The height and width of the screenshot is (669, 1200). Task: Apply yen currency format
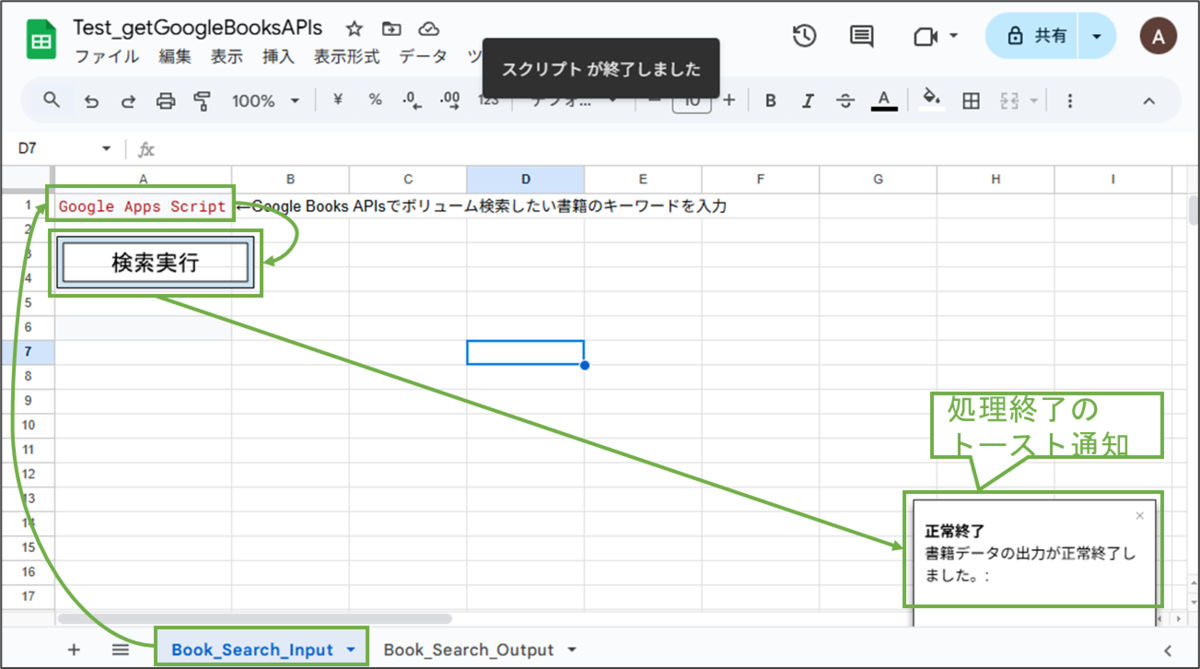pos(337,100)
